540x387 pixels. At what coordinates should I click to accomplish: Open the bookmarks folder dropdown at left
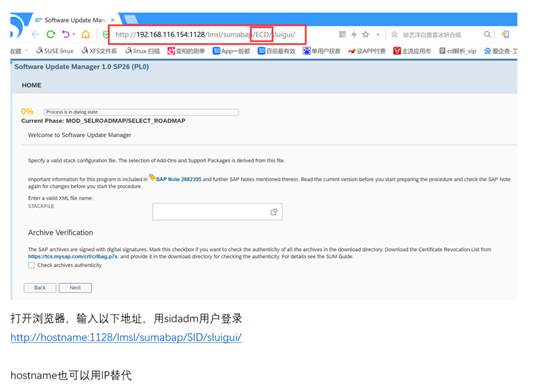[19, 51]
